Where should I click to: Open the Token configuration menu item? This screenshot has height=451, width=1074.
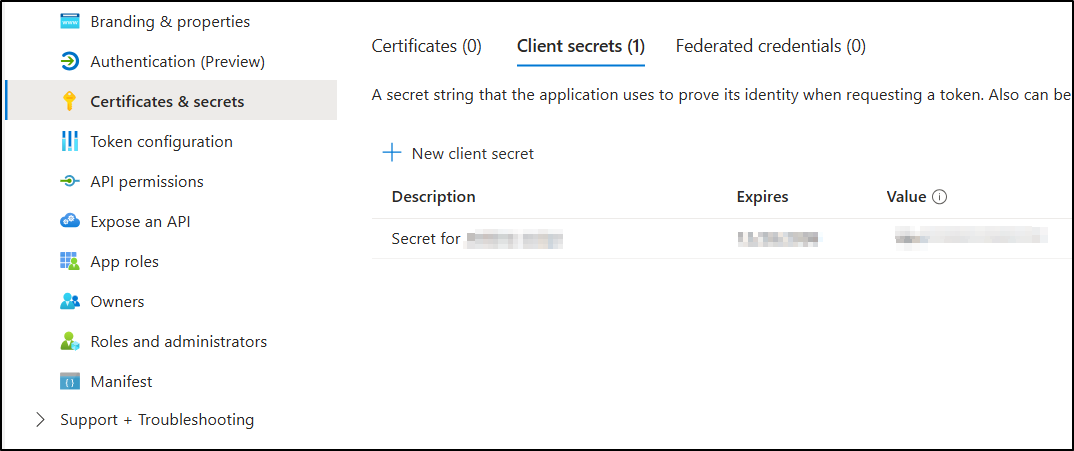tap(161, 142)
